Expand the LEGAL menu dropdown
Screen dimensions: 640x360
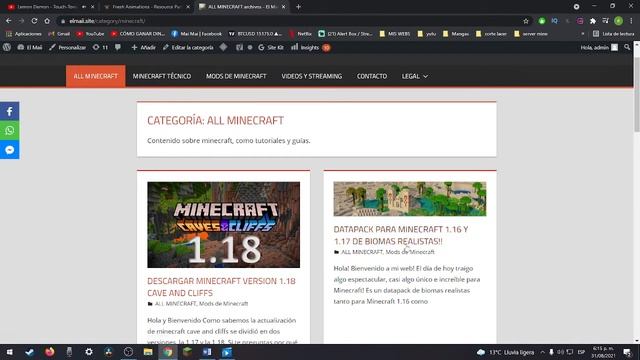point(414,76)
